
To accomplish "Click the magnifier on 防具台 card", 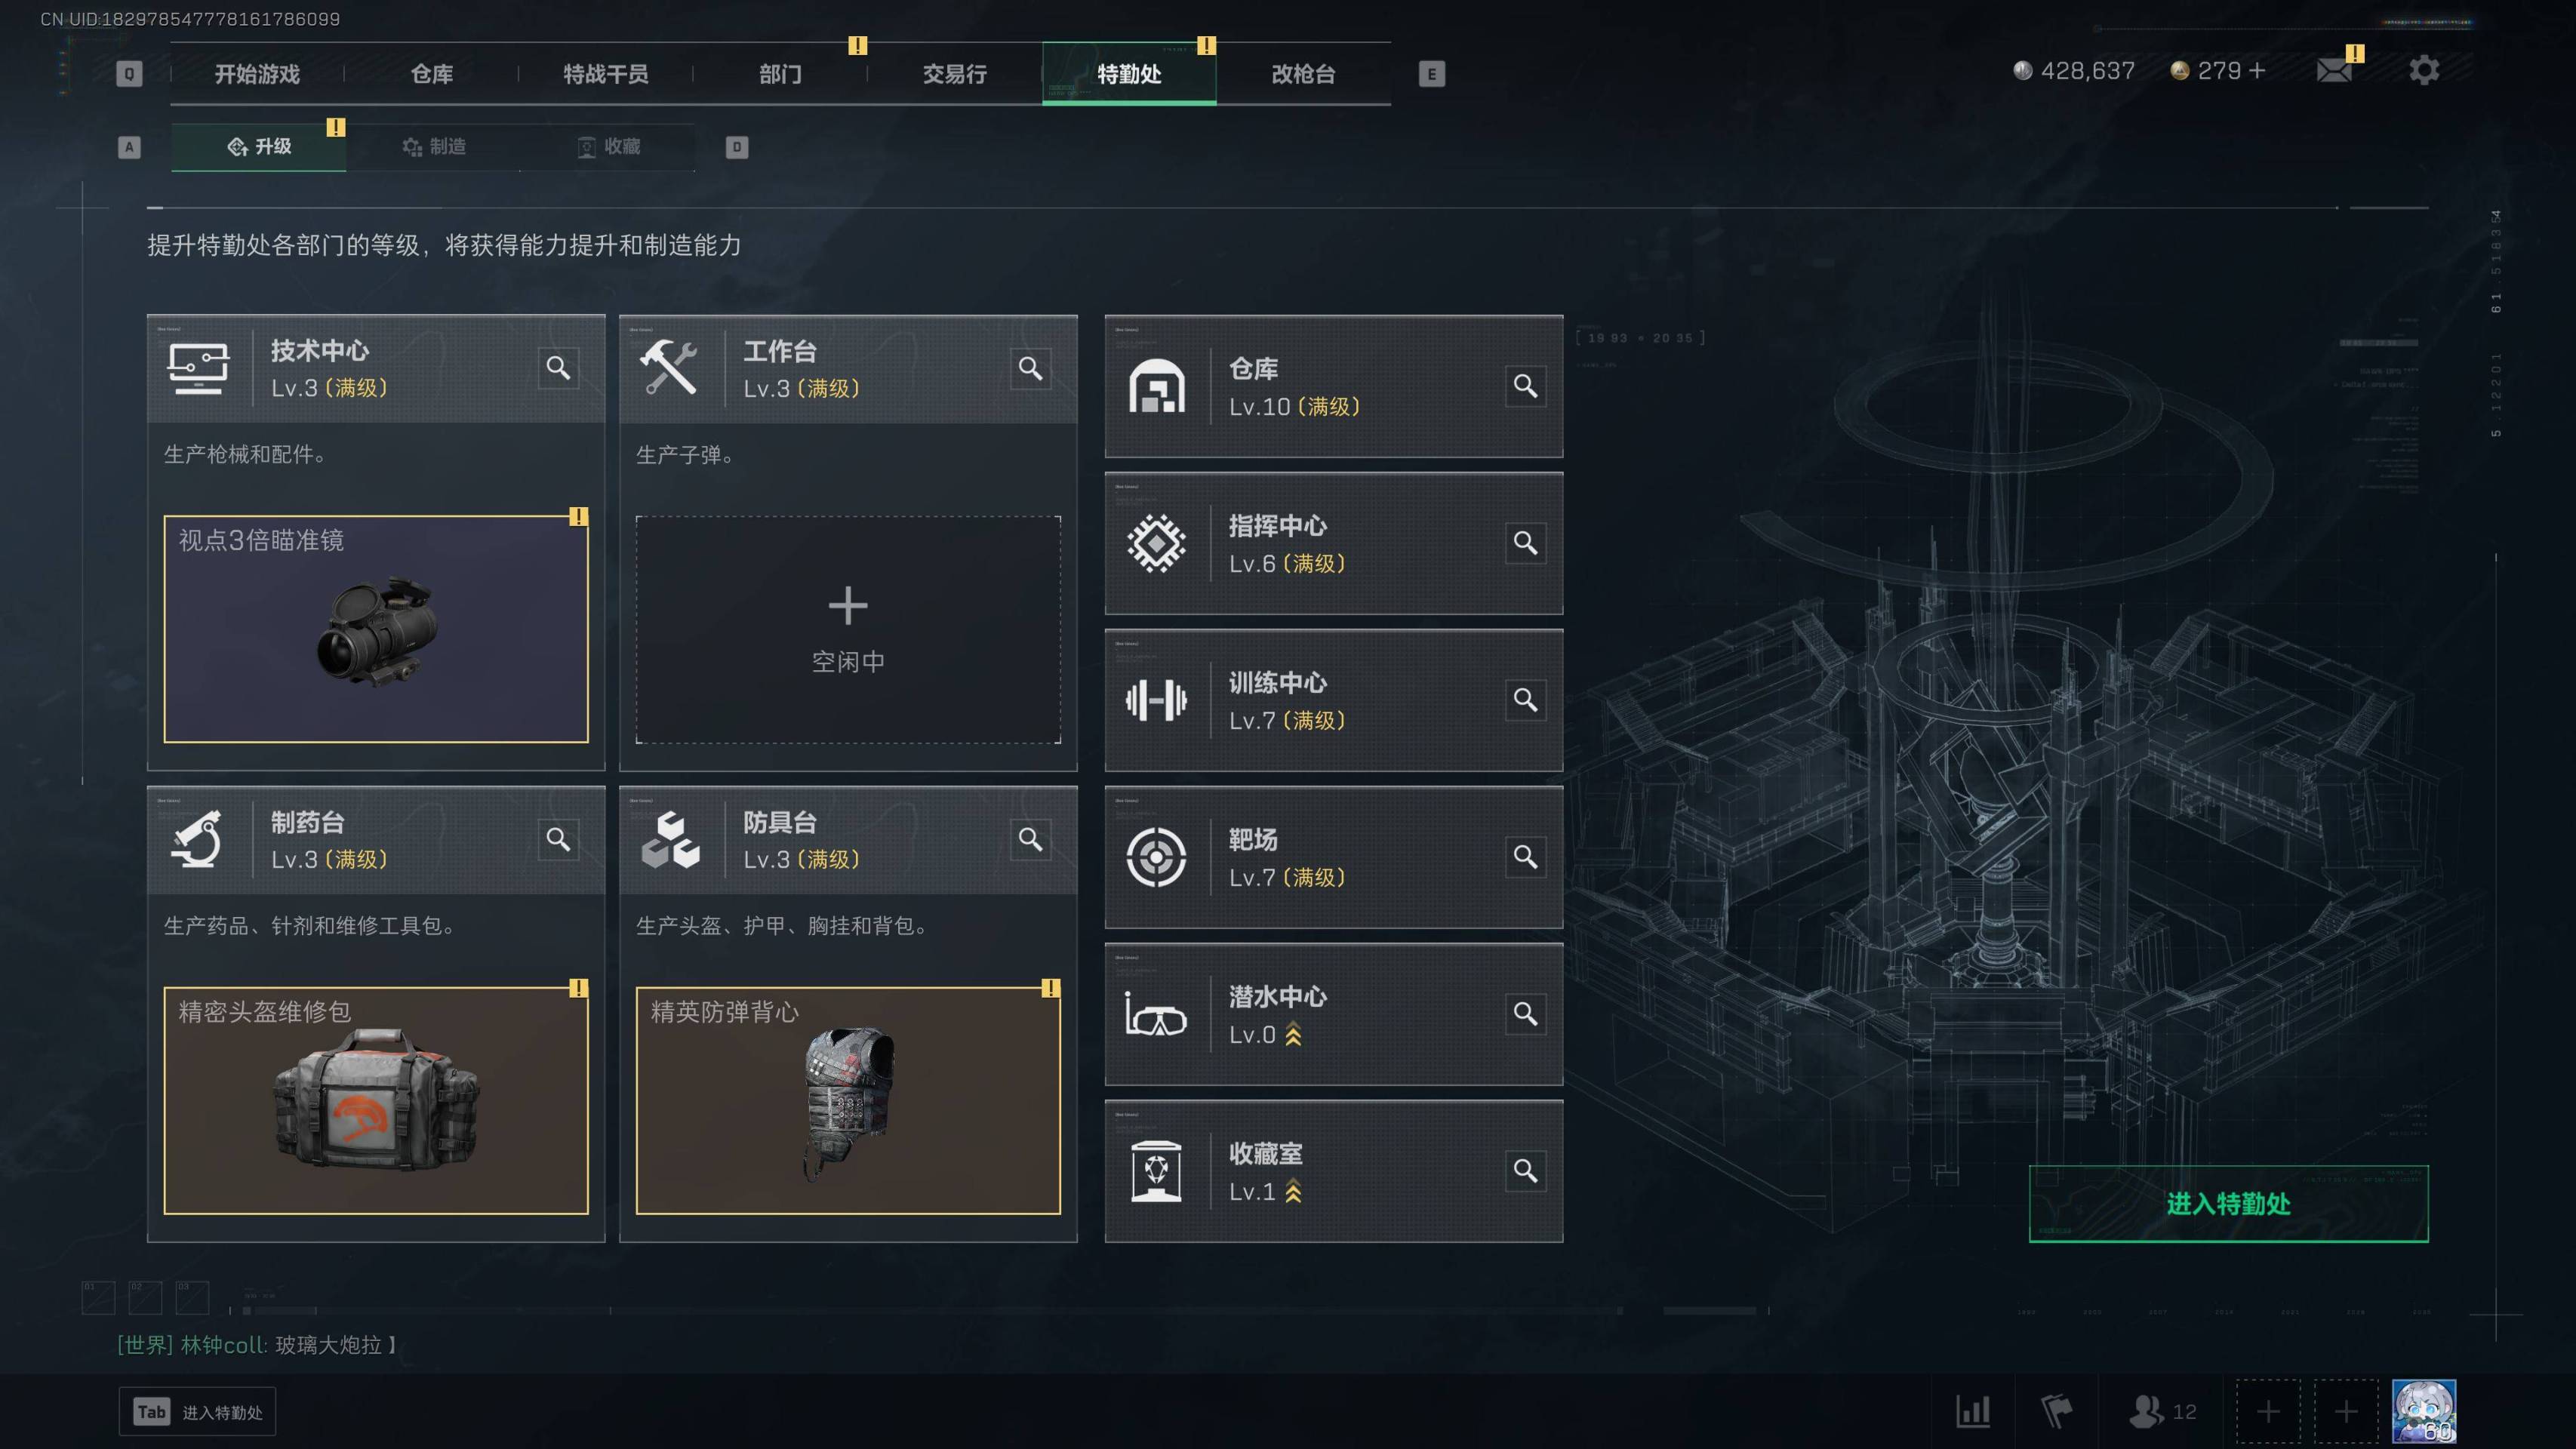I will (1030, 839).
